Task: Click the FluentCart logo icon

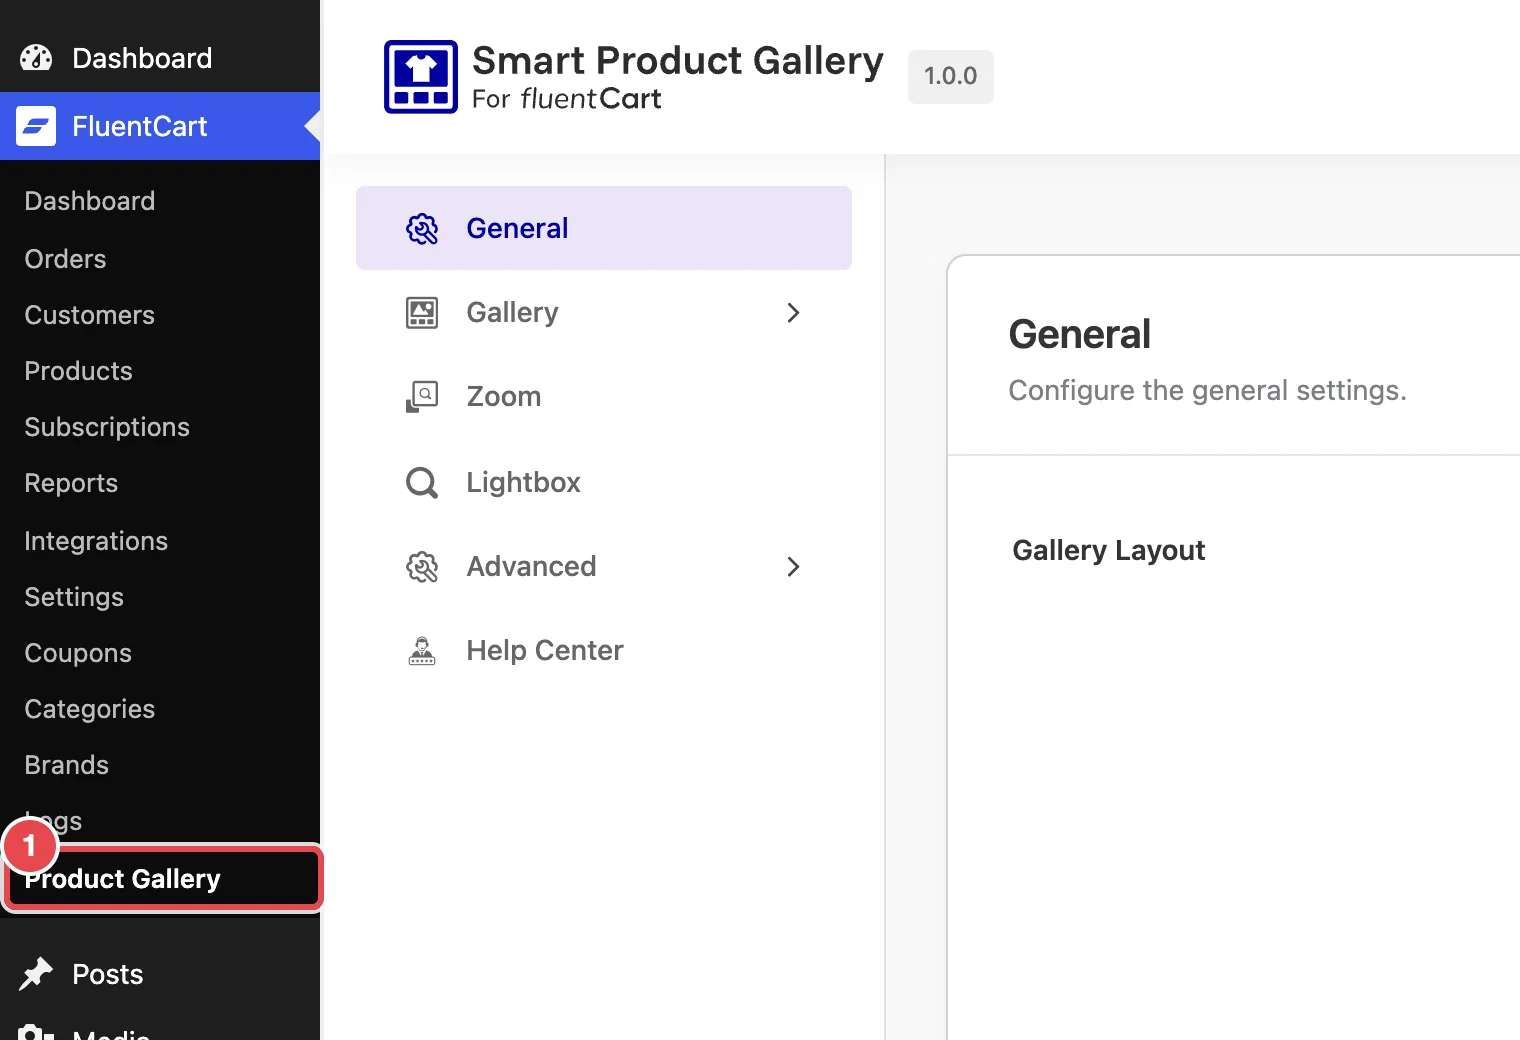Action: coord(36,126)
